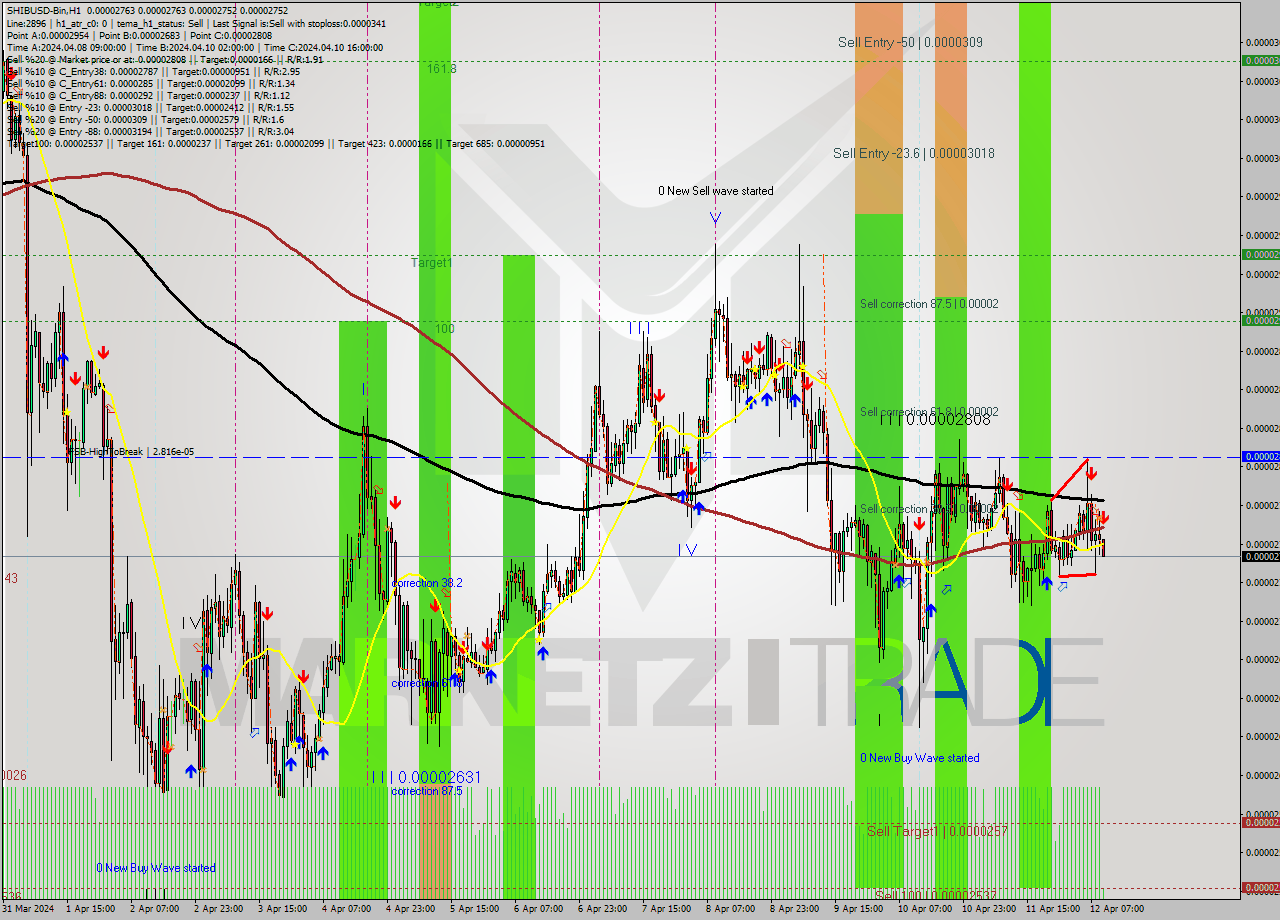This screenshot has height=920, width=1280.
Task: Click the 161.8 Fibonacci level label
Action: (x=441, y=69)
